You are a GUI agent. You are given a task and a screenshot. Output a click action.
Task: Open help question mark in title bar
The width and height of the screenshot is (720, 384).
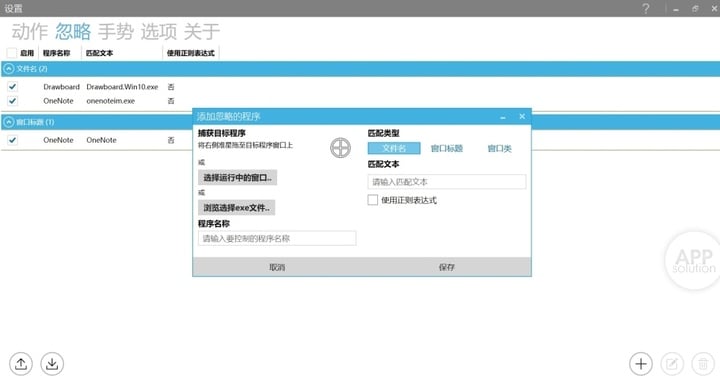click(646, 8)
